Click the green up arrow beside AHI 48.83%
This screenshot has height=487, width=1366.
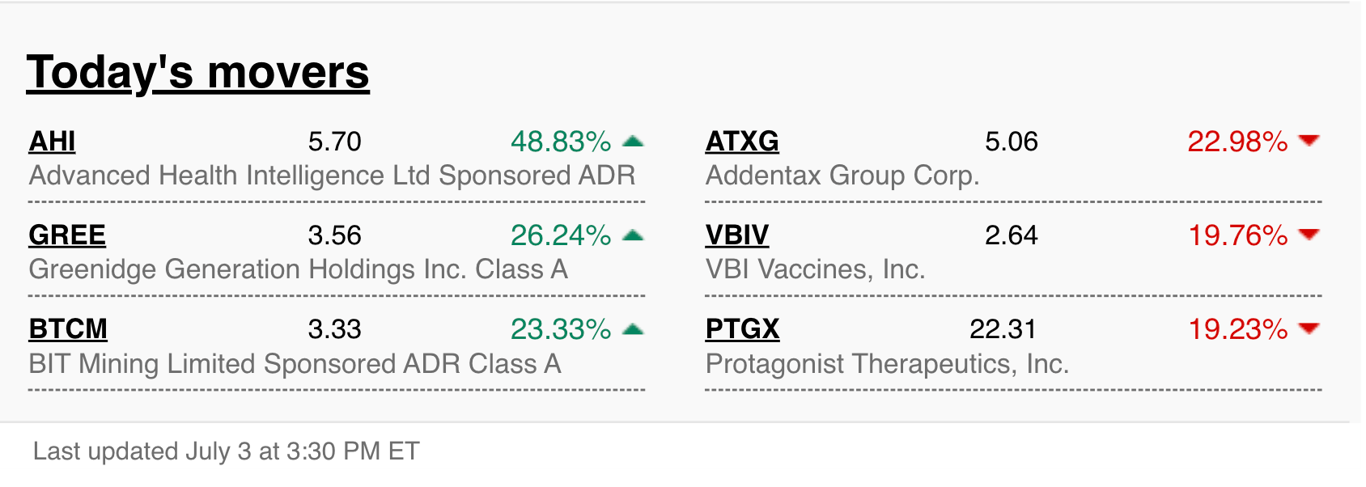pyautogui.click(x=632, y=142)
